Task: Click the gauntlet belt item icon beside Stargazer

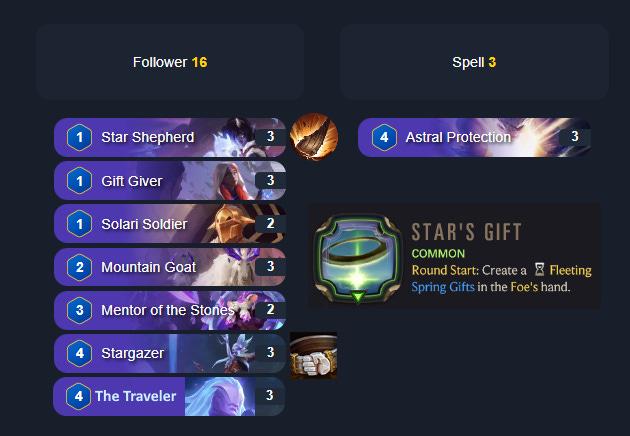Action: coord(313,355)
